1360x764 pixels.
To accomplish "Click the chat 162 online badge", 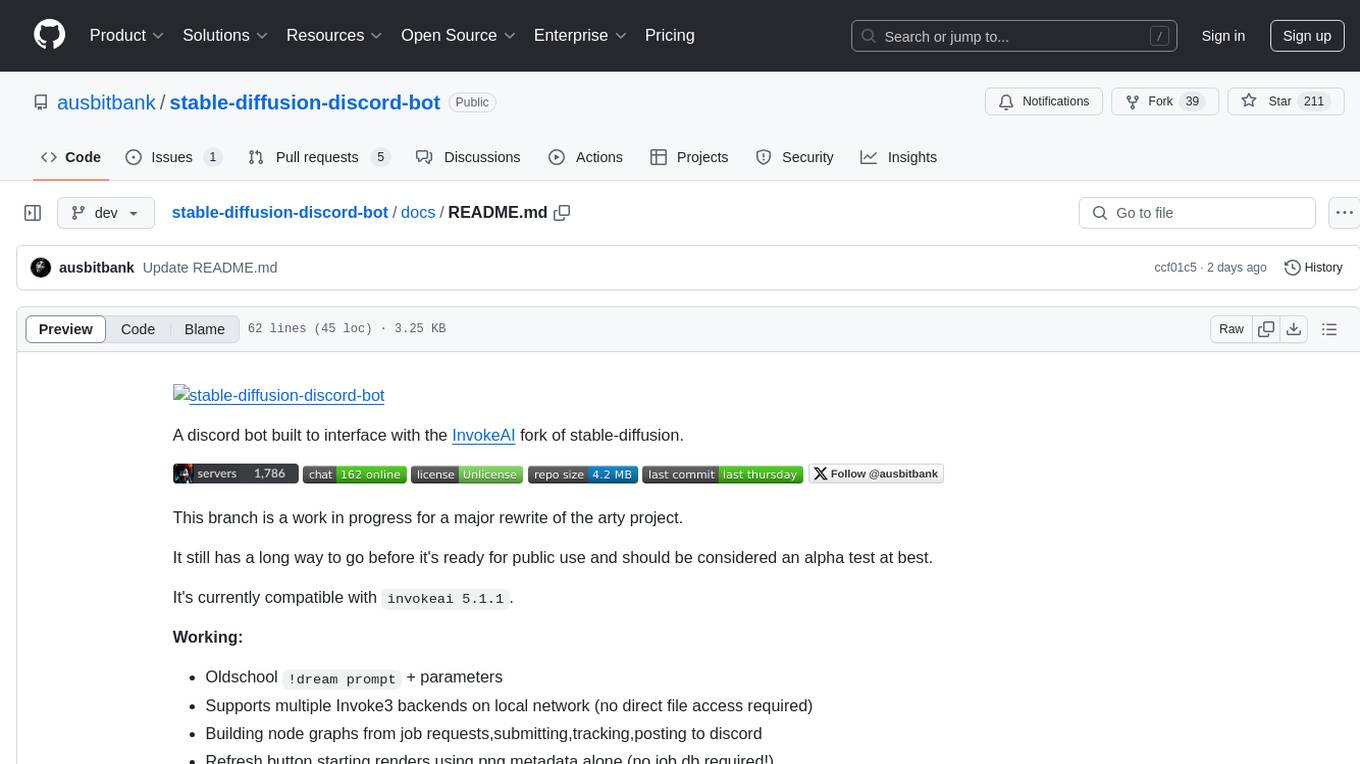I will pos(355,474).
